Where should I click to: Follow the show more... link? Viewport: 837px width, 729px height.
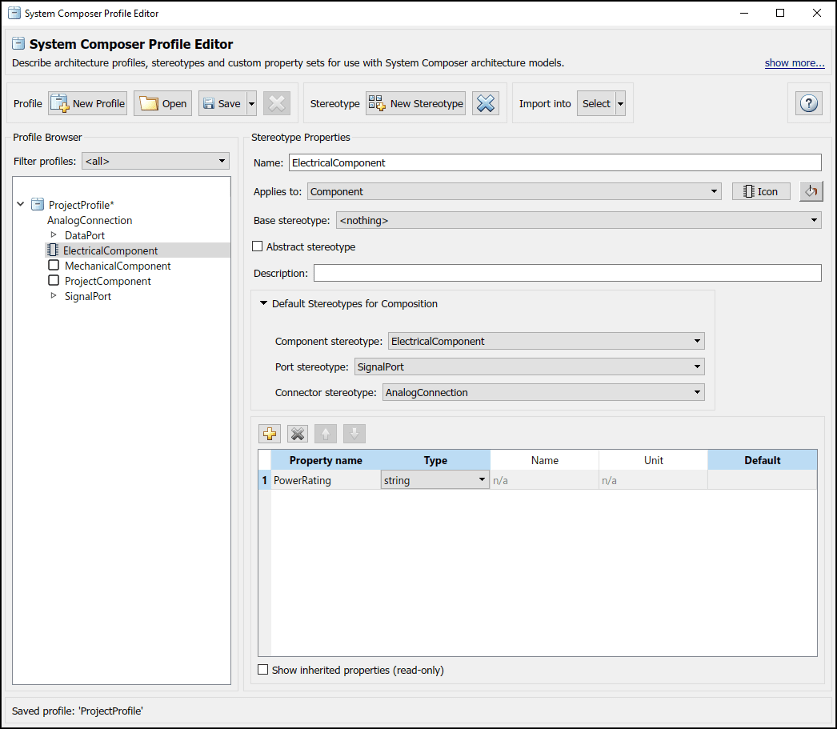794,63
